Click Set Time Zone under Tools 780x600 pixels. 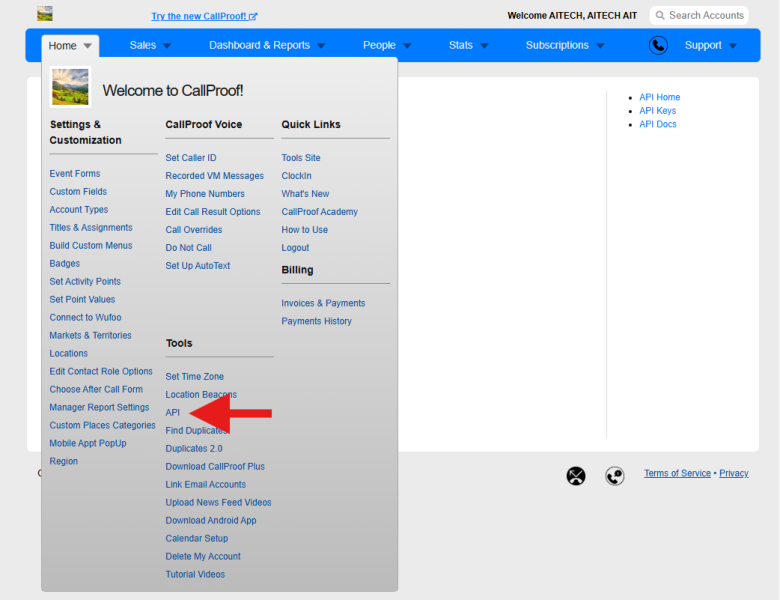point(195,376)
